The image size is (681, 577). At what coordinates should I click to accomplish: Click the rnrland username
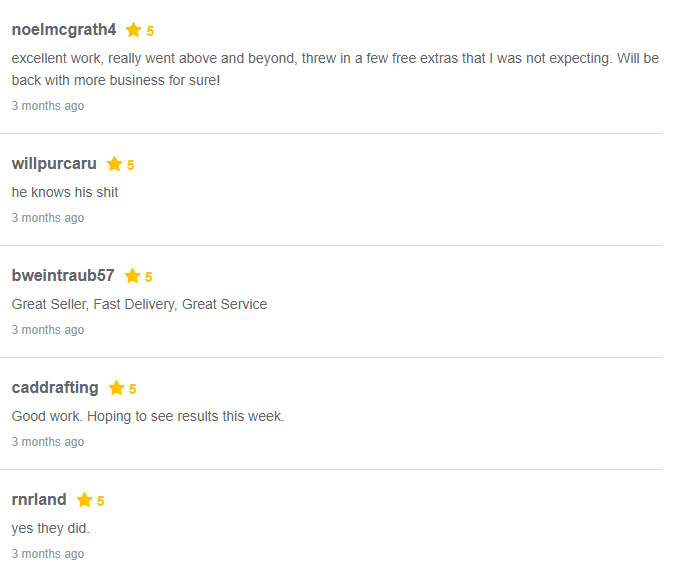[39, 500]
